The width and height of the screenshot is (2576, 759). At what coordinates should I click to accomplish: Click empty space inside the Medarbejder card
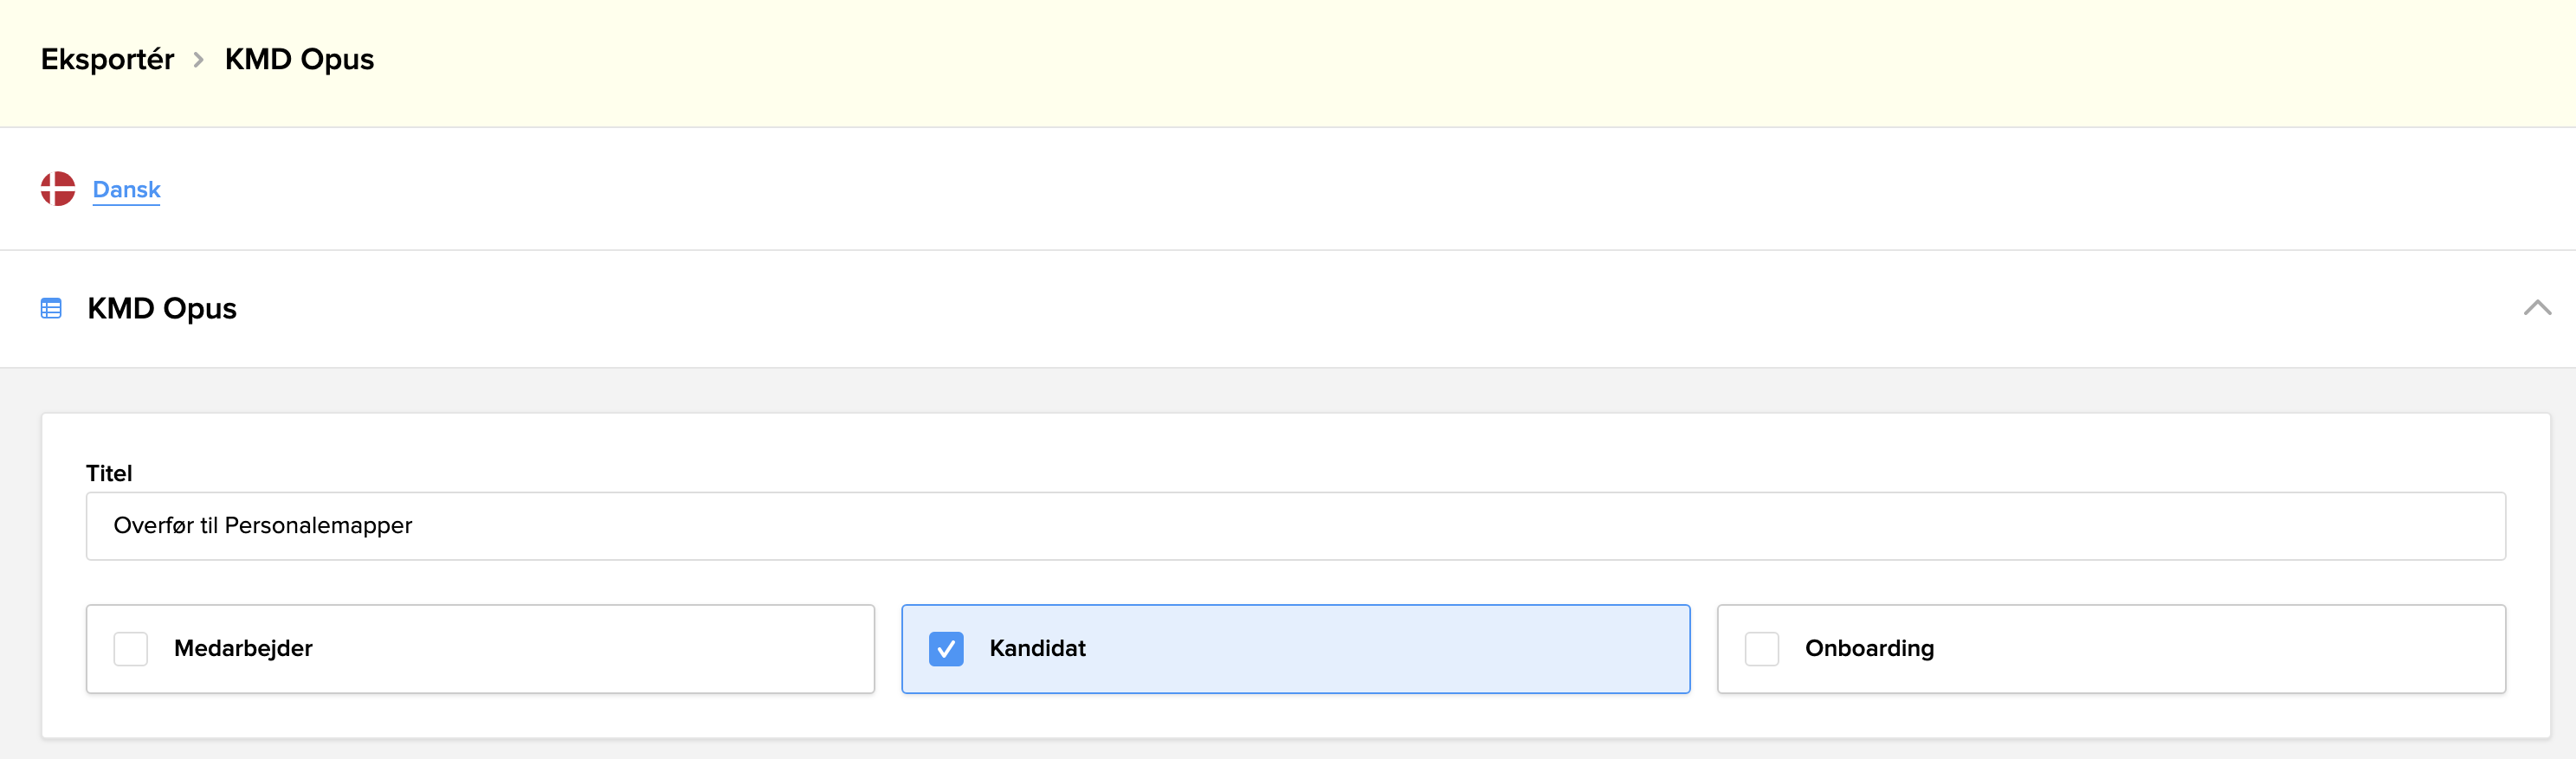[600, 649]
